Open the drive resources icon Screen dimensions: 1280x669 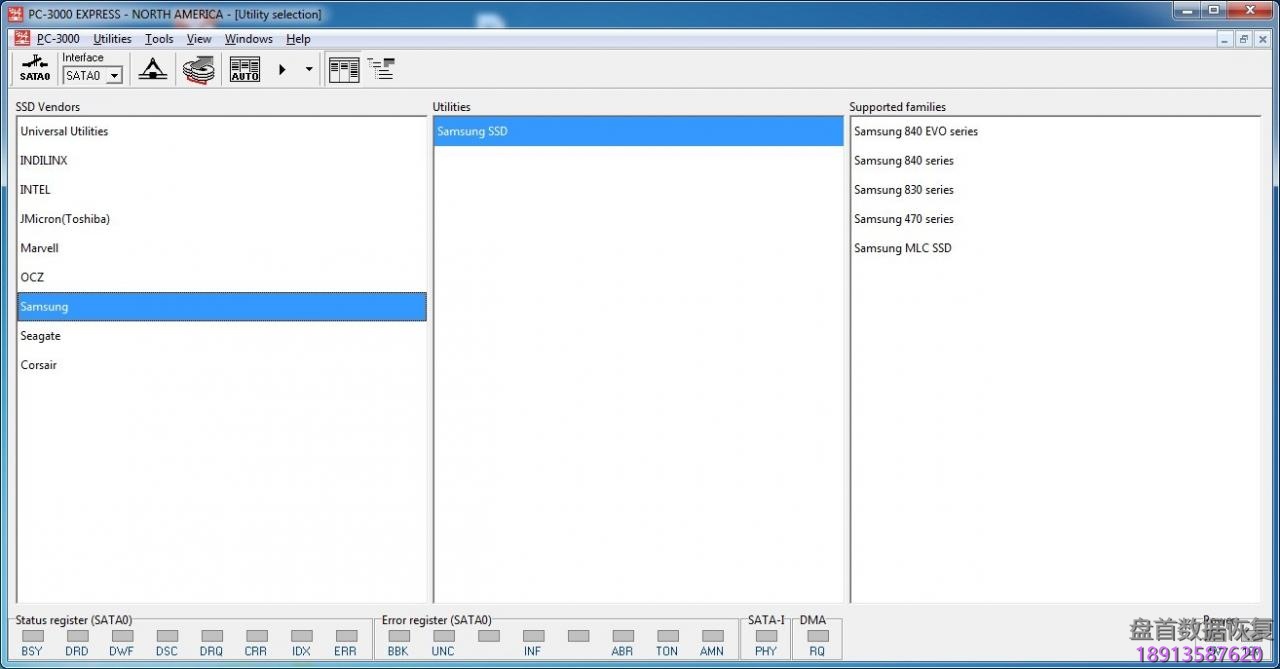coord(198,68)
